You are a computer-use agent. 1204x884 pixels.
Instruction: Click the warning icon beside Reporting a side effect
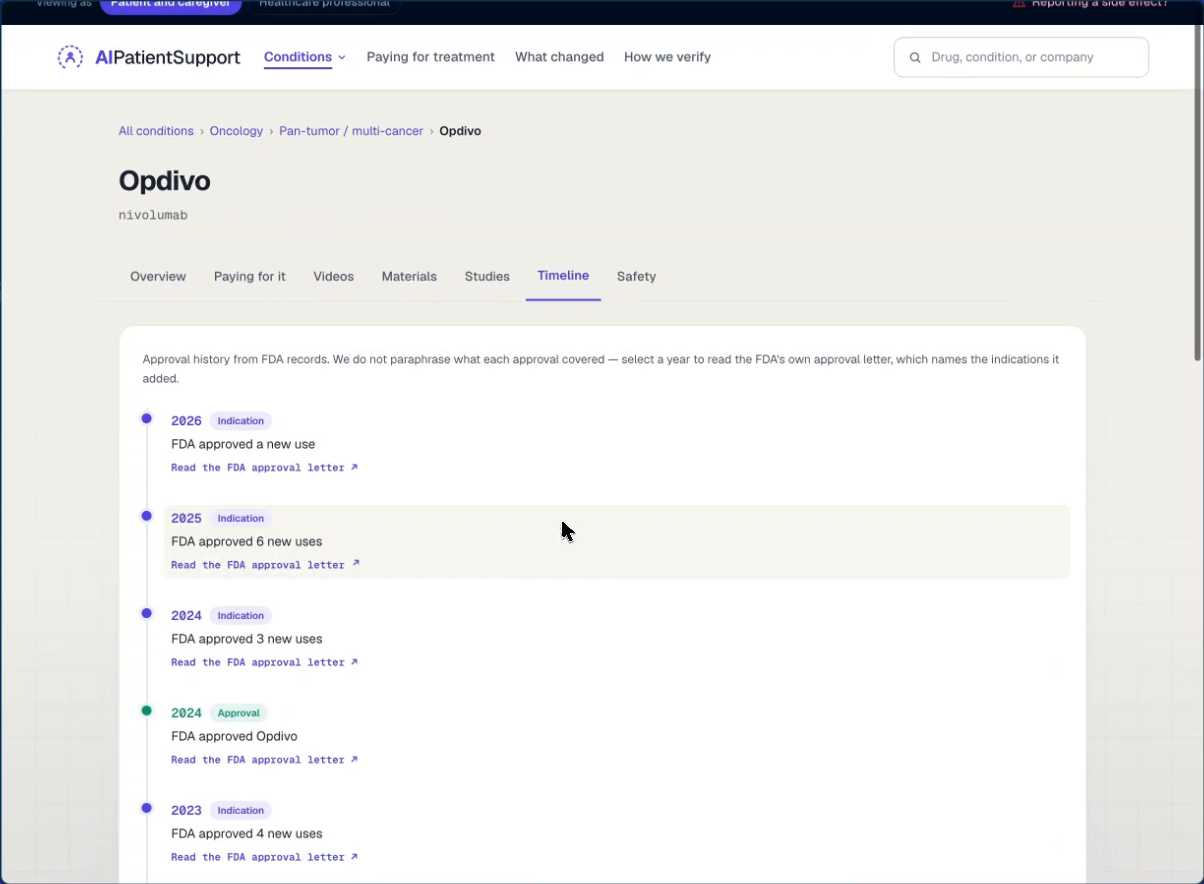[1019, 4]
